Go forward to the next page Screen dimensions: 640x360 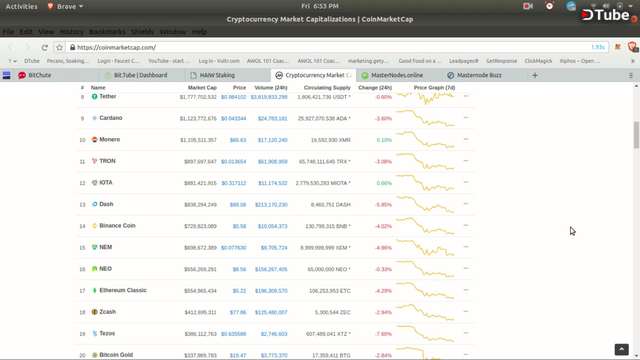pyautogui.click(x=28, y=47)
